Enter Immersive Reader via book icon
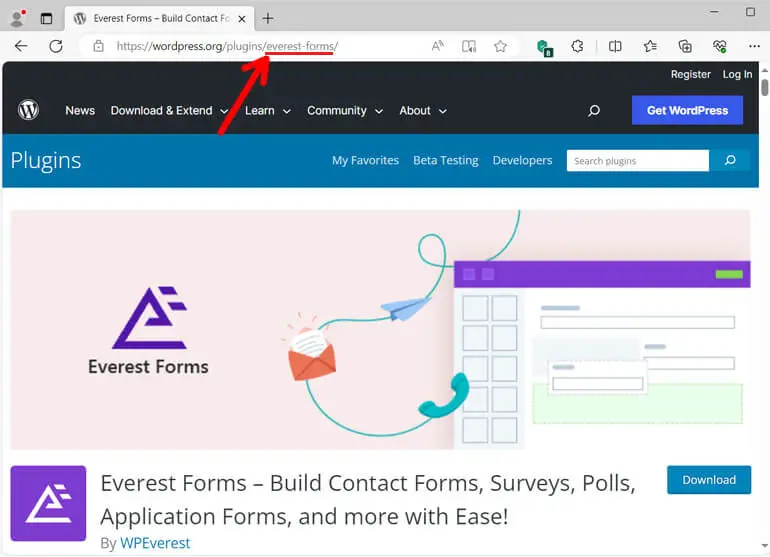Image resolution: width=770 pixels, height=557 pixels. 469,47
